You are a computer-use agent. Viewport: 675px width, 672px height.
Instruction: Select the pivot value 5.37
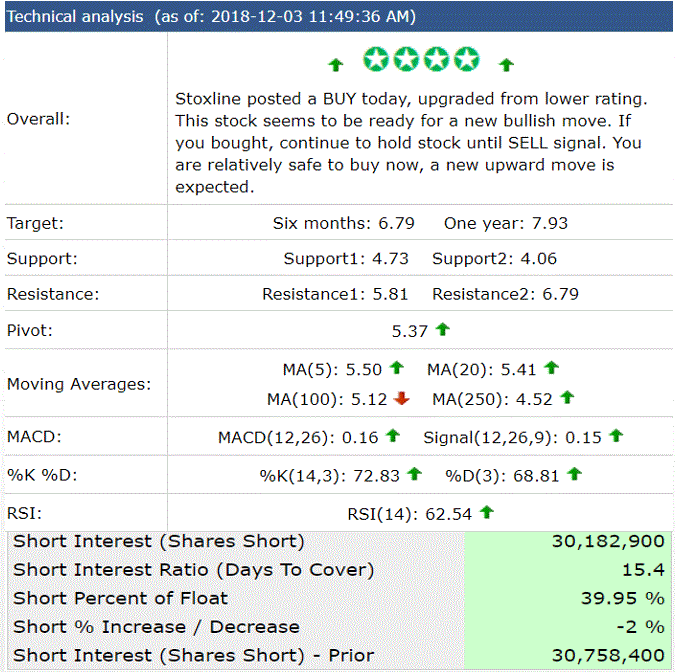409,331
